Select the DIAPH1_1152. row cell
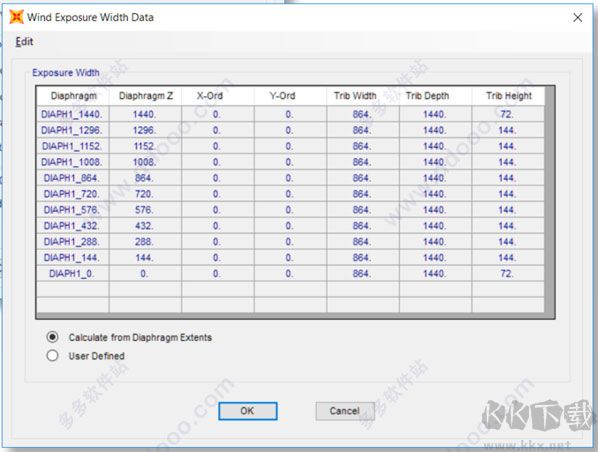 click(73, 146)
